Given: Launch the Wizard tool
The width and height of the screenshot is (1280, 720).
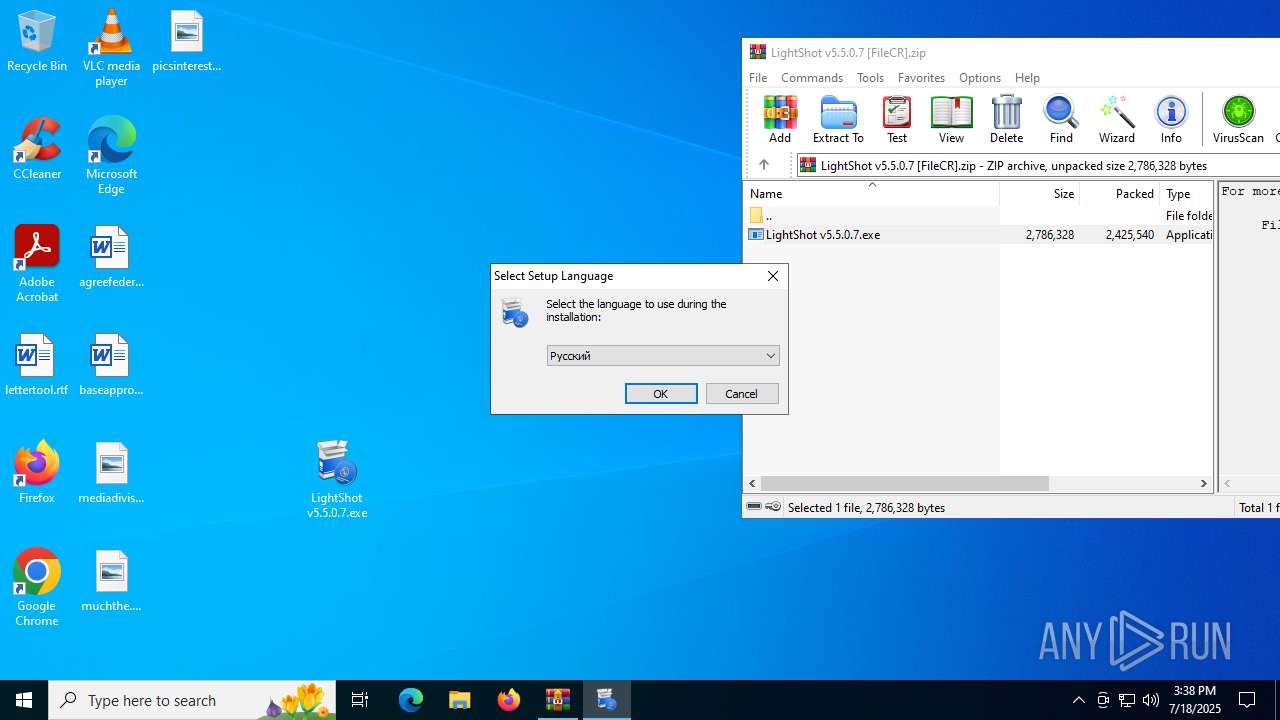Looking at the screenshot, I should pos(1116,119).
